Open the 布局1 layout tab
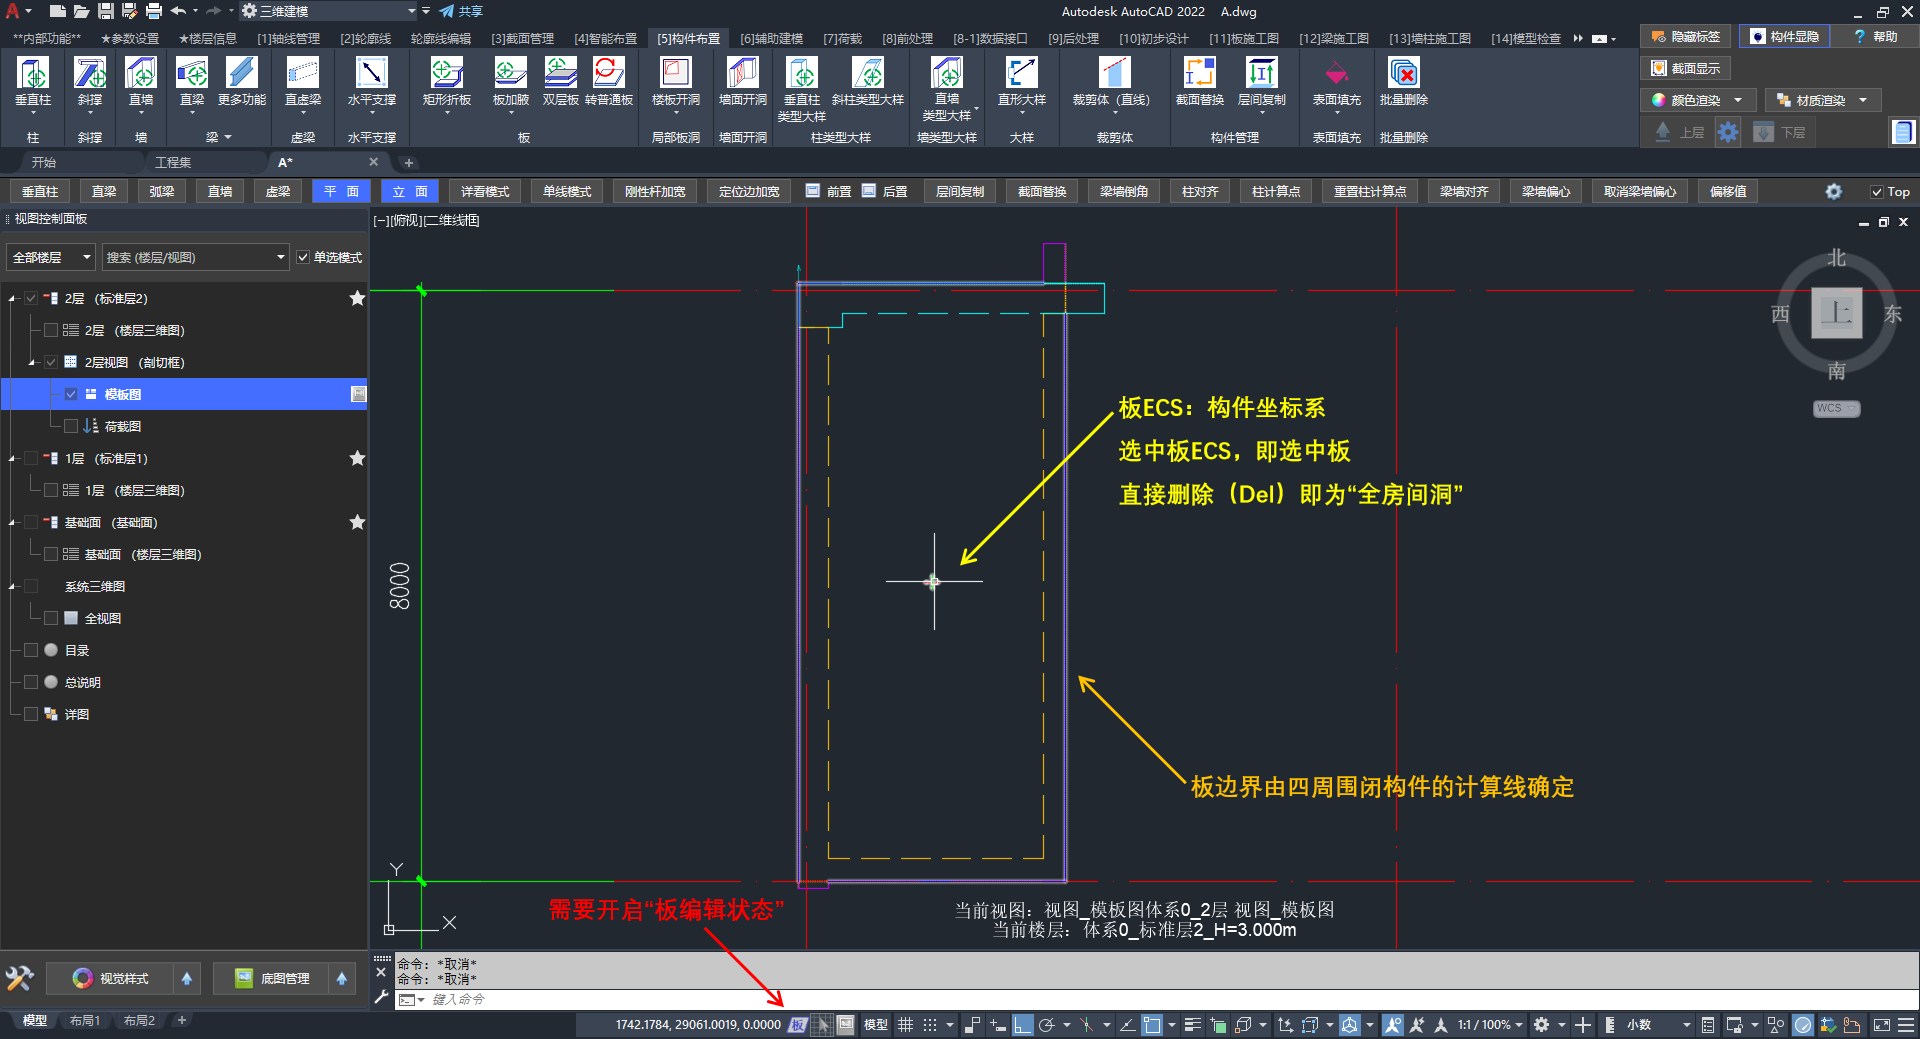Screen dimensions: 1920x1039 pos(85,1021)
